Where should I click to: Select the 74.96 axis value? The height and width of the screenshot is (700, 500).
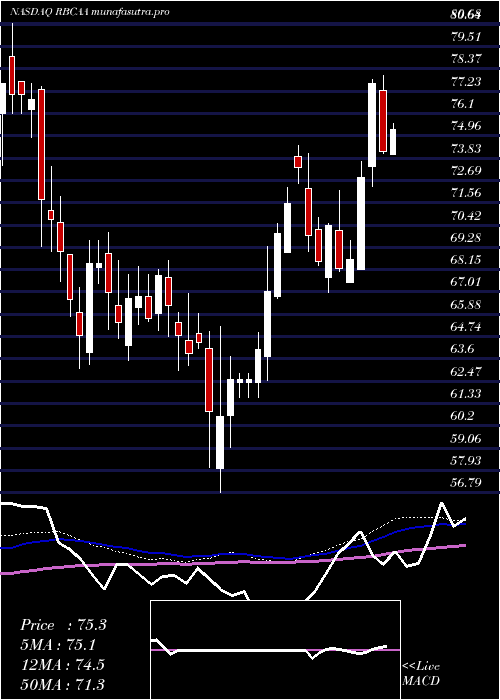(x=466, y=126)
